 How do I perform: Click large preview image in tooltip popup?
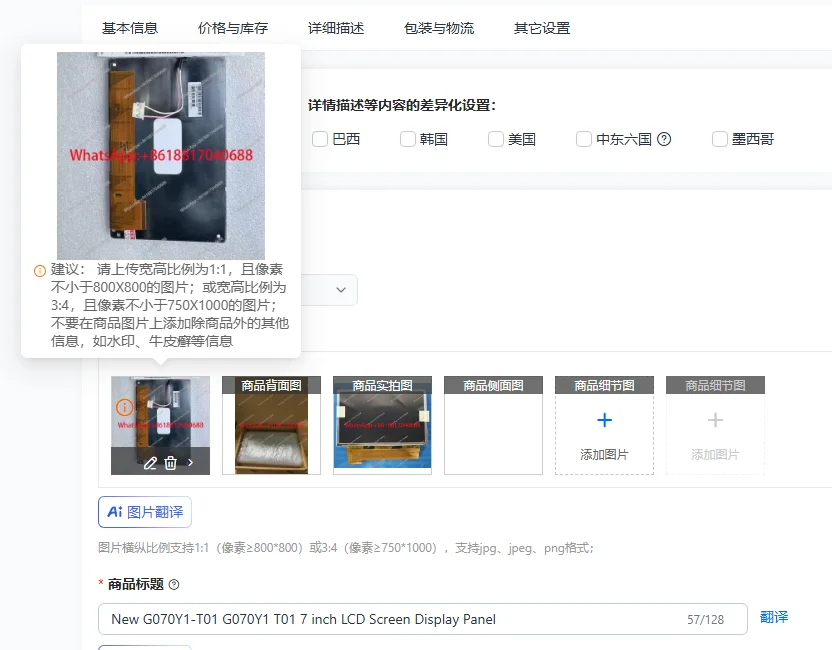[x=161, y=155]
